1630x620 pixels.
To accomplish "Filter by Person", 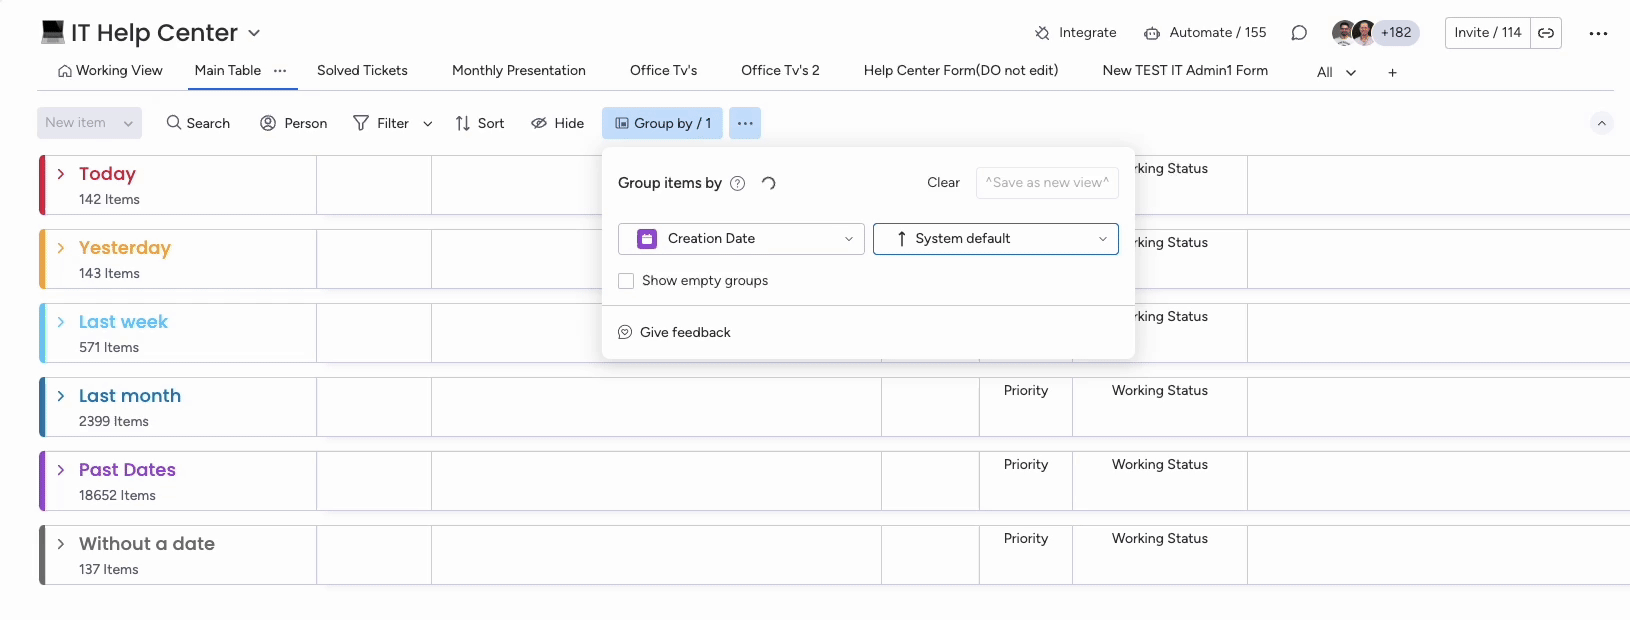I will coord(294,123).
